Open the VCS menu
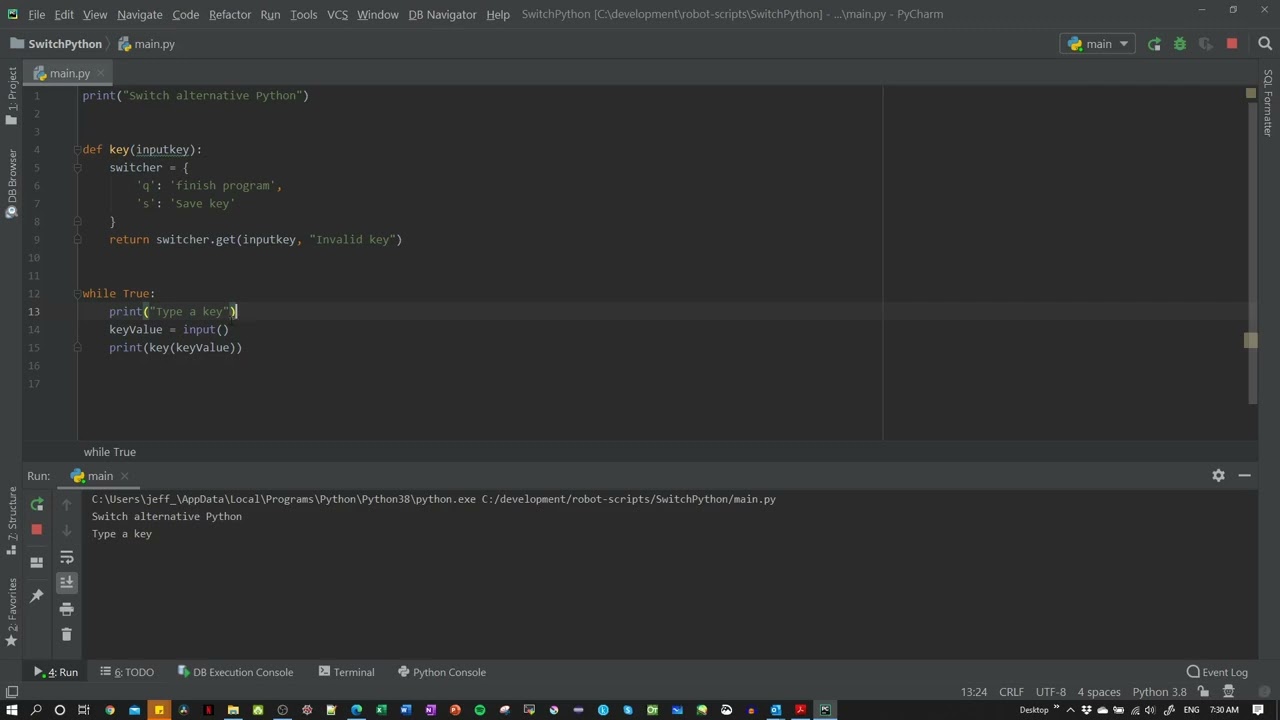 pos(337,14)
